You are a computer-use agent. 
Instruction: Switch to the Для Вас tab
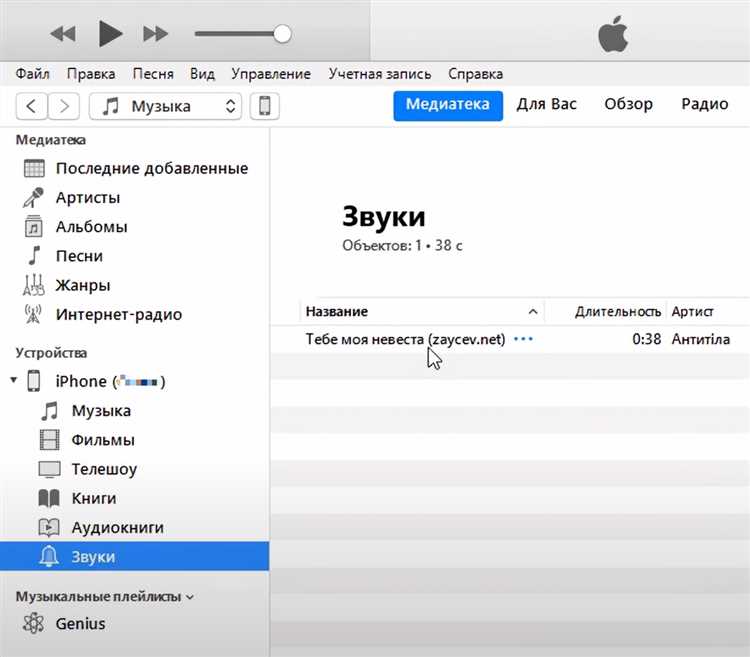[546, 104]
